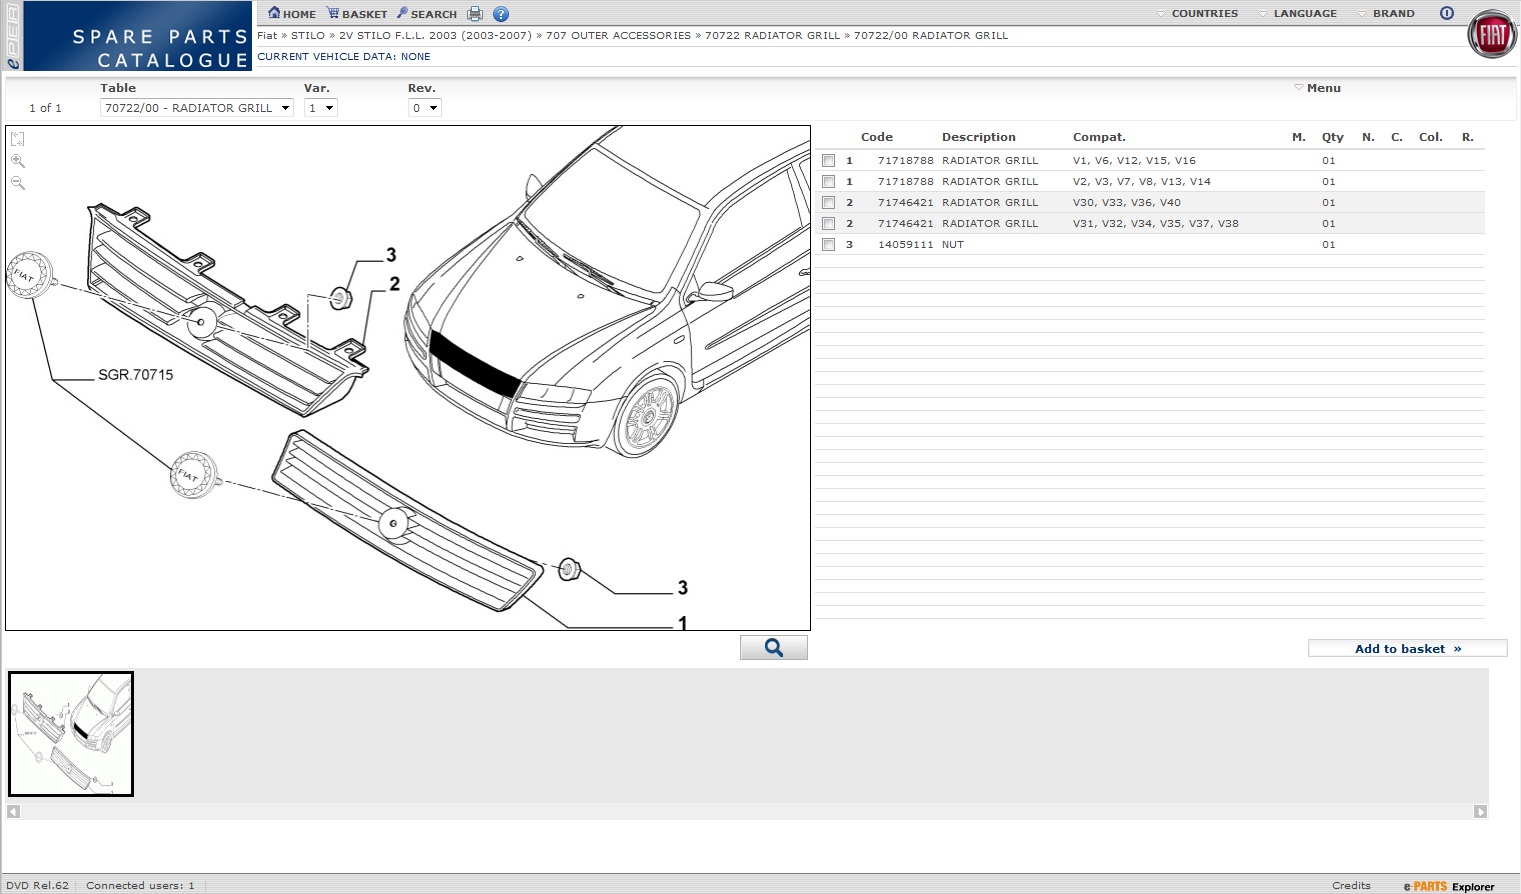Viewport: 1521px width, 894px height.
Task: Open the Table dropdown 70722/00
Action: point(196,108)
